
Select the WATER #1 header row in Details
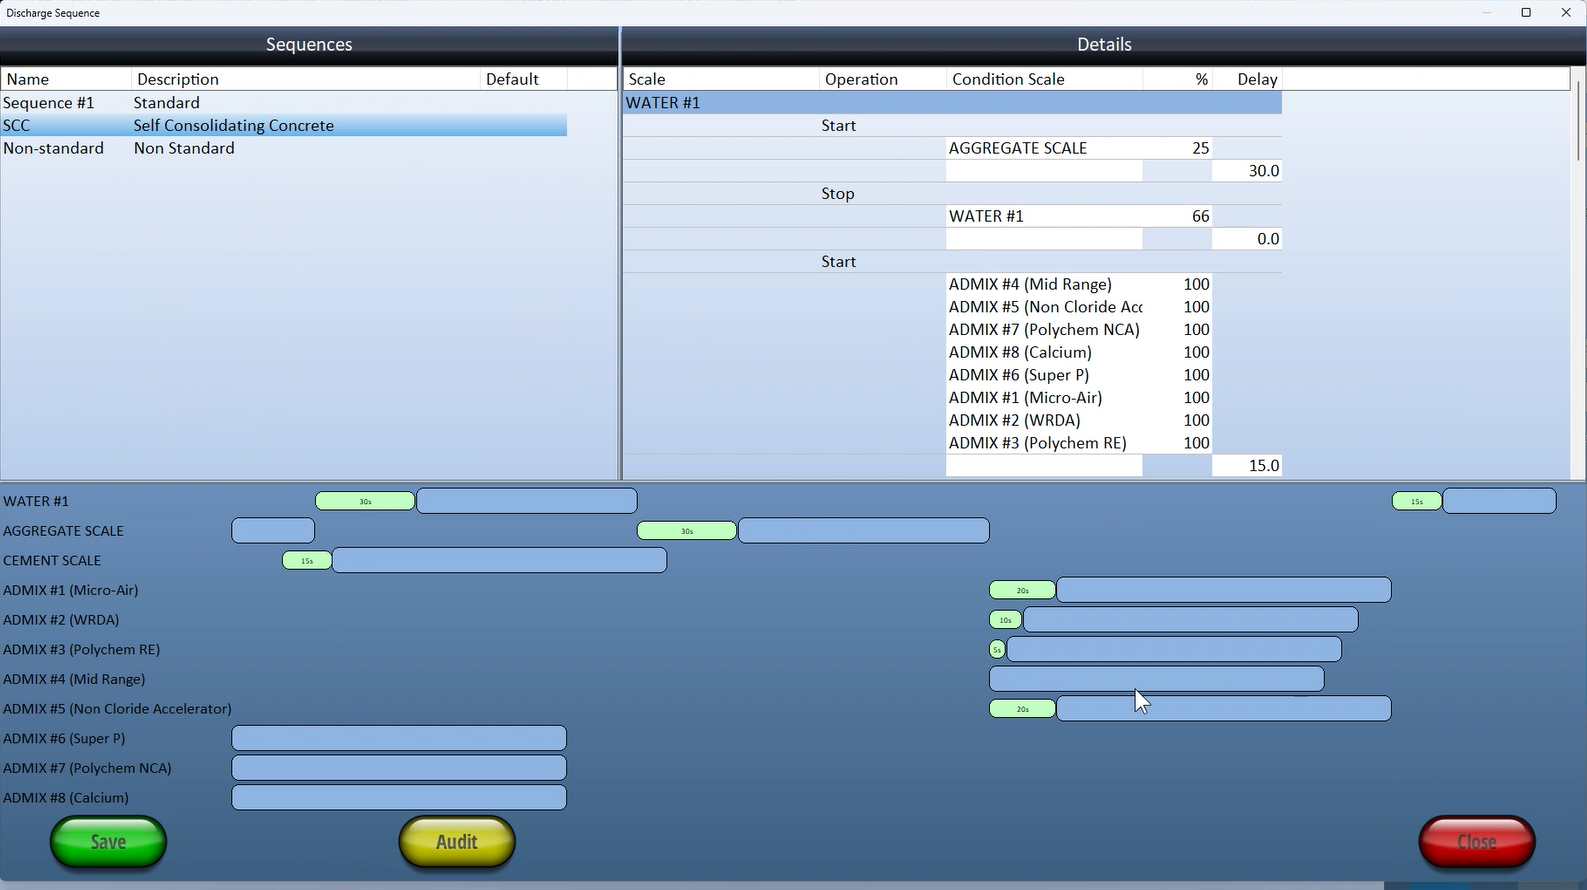pos(951,103)
